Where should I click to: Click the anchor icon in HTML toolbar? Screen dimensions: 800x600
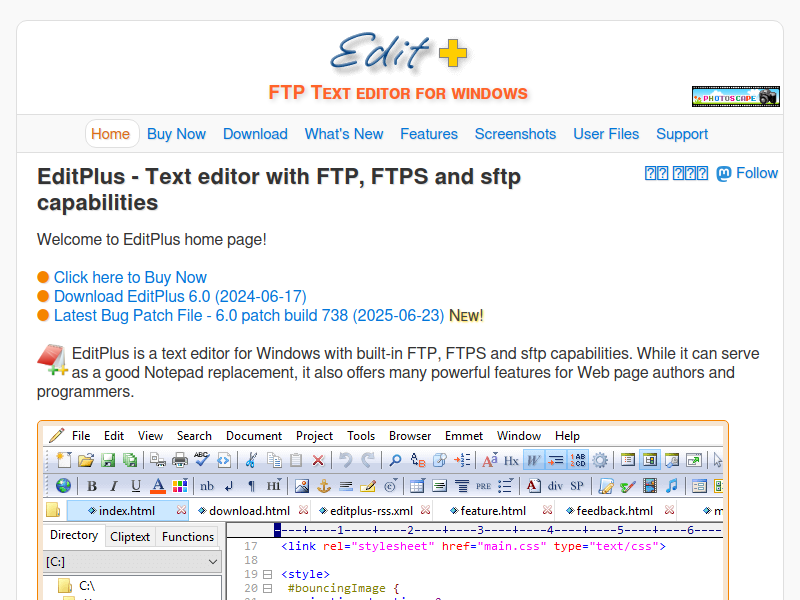pyautogui.click(x=324, y=486)
